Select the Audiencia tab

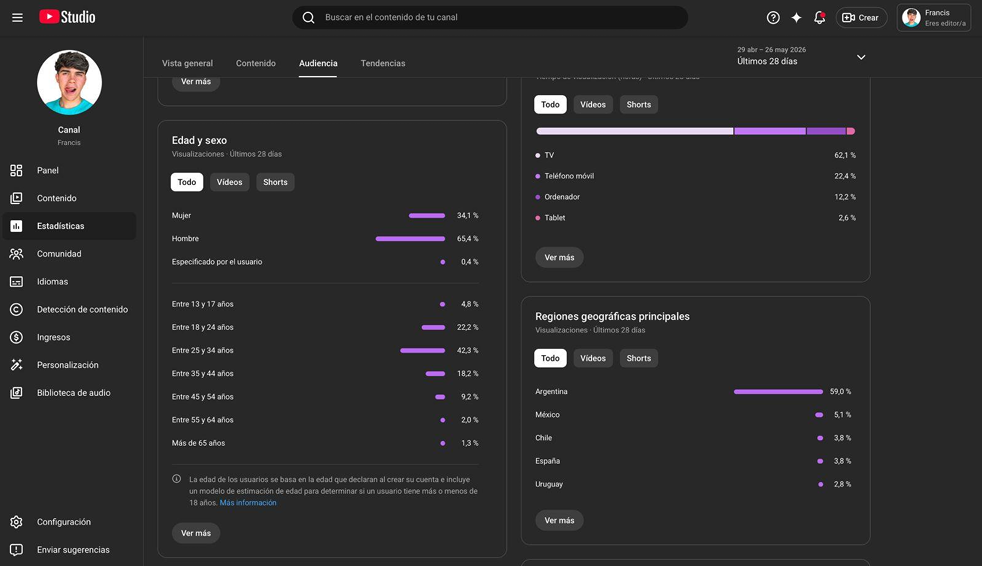(x=318, y=63)
